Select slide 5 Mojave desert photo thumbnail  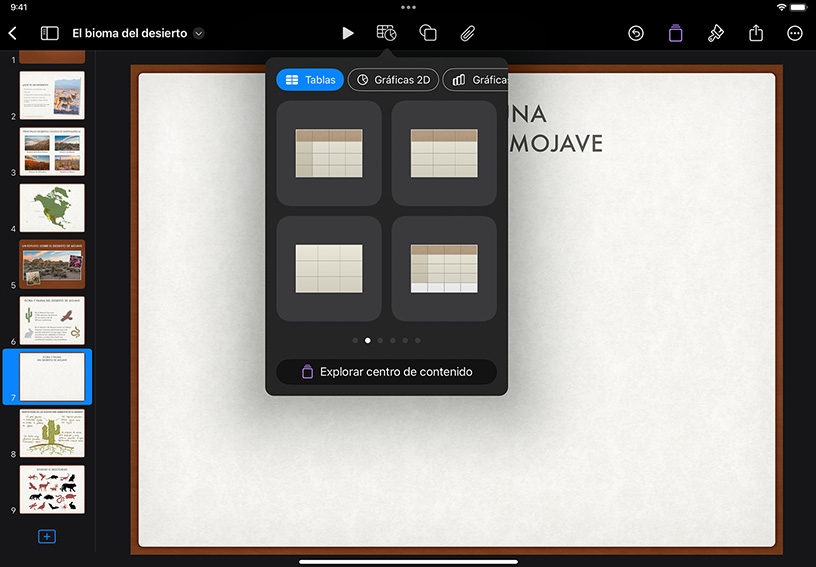click(52, 264)
